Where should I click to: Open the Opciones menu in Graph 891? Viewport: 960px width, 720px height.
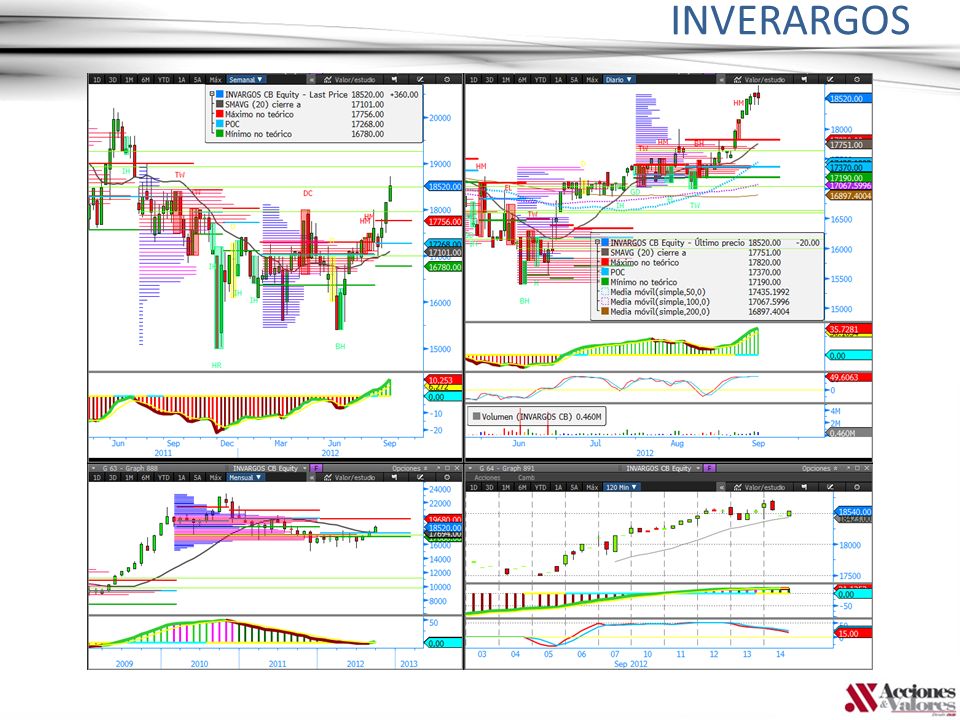click(820, 468)
